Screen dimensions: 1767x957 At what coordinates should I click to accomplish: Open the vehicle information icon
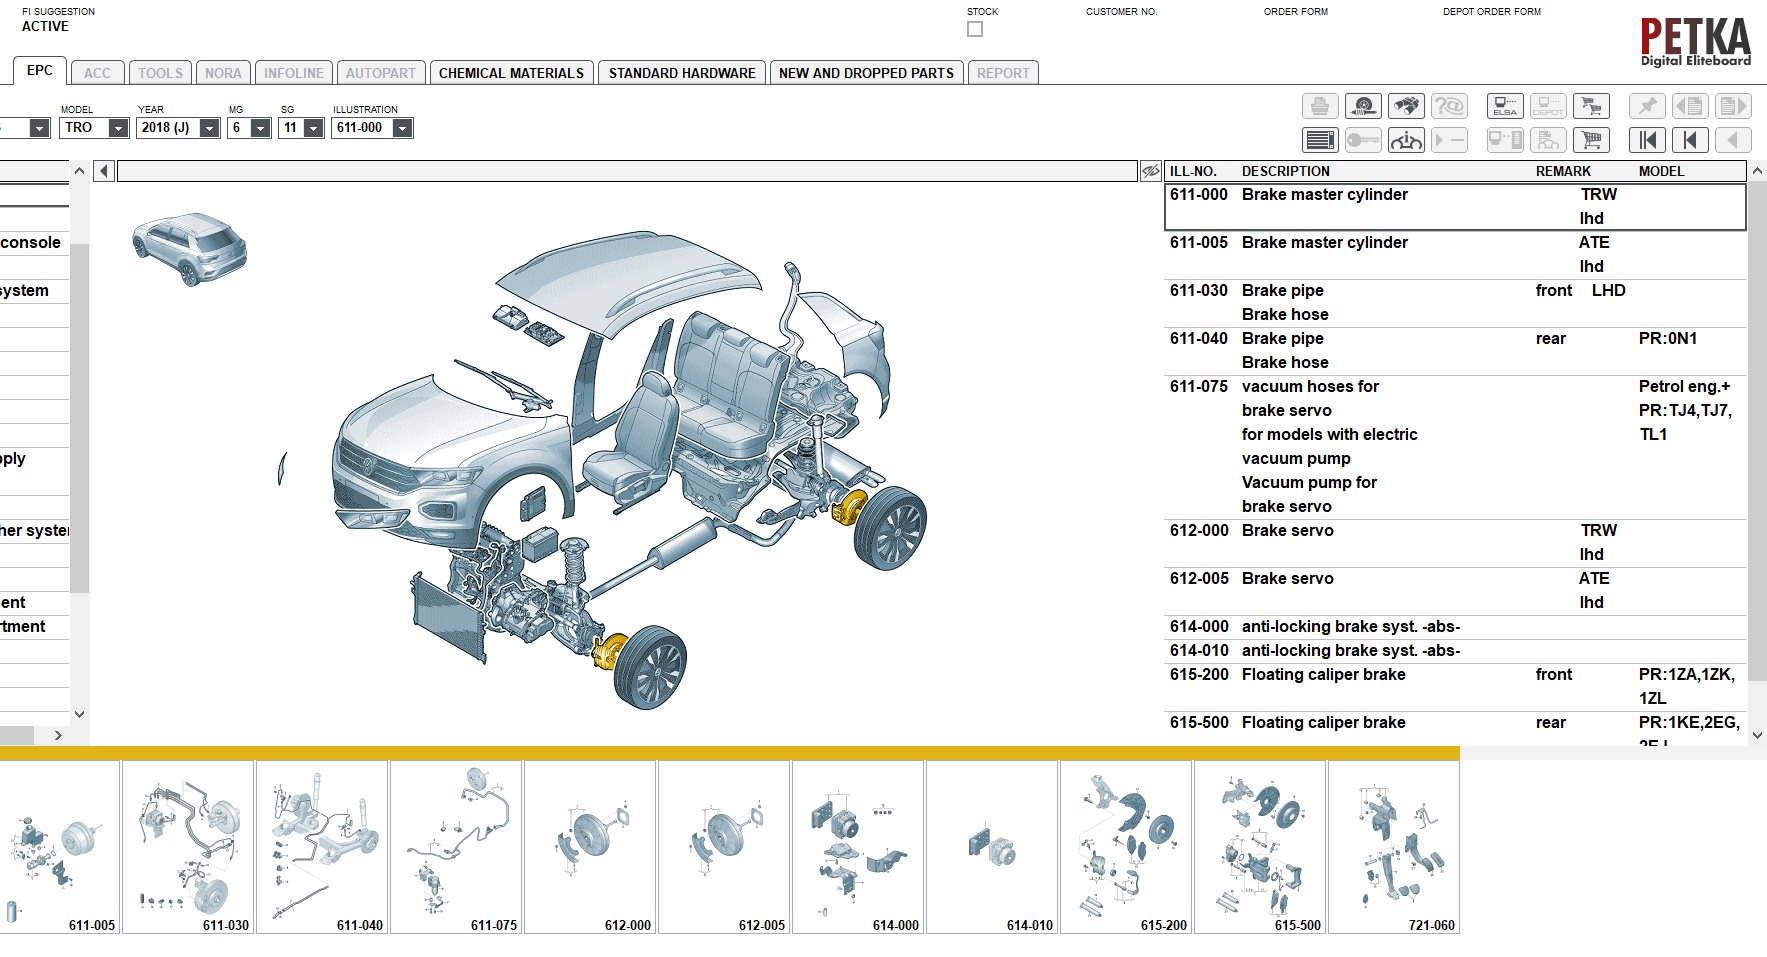tap(1406, 140)
